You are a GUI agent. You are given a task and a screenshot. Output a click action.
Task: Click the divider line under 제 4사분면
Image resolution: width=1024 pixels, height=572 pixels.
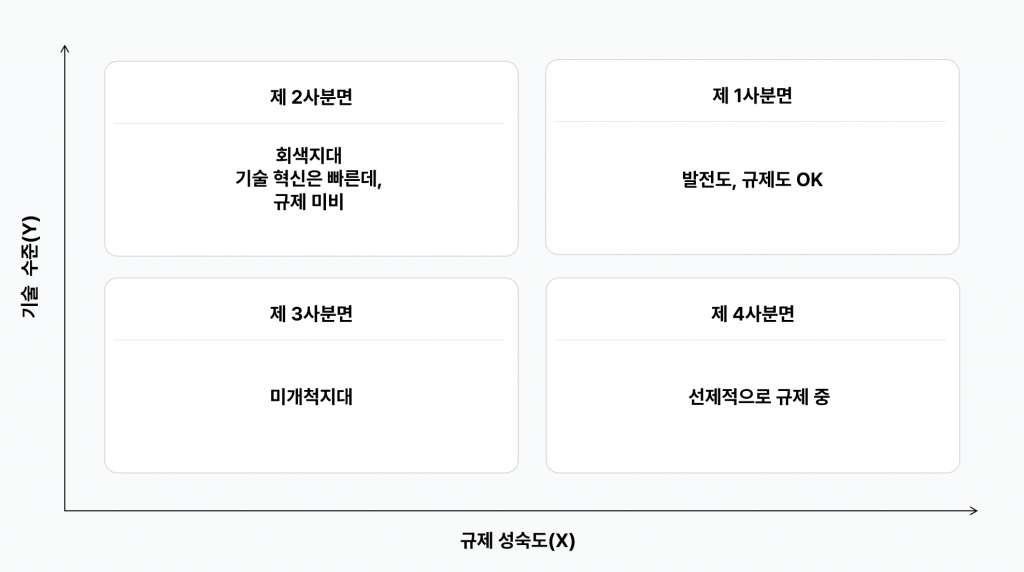click(x=750, y=340)
